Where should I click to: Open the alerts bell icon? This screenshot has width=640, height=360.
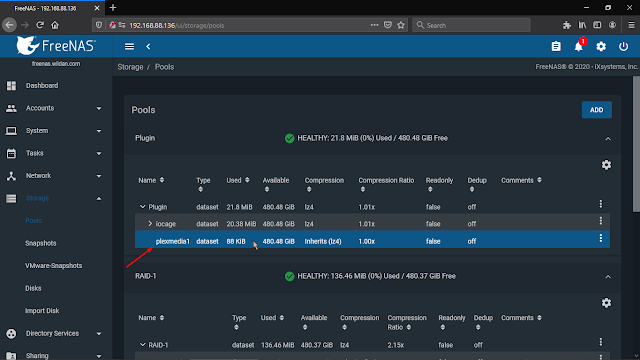pyautogui.click(x=579, y=47)
